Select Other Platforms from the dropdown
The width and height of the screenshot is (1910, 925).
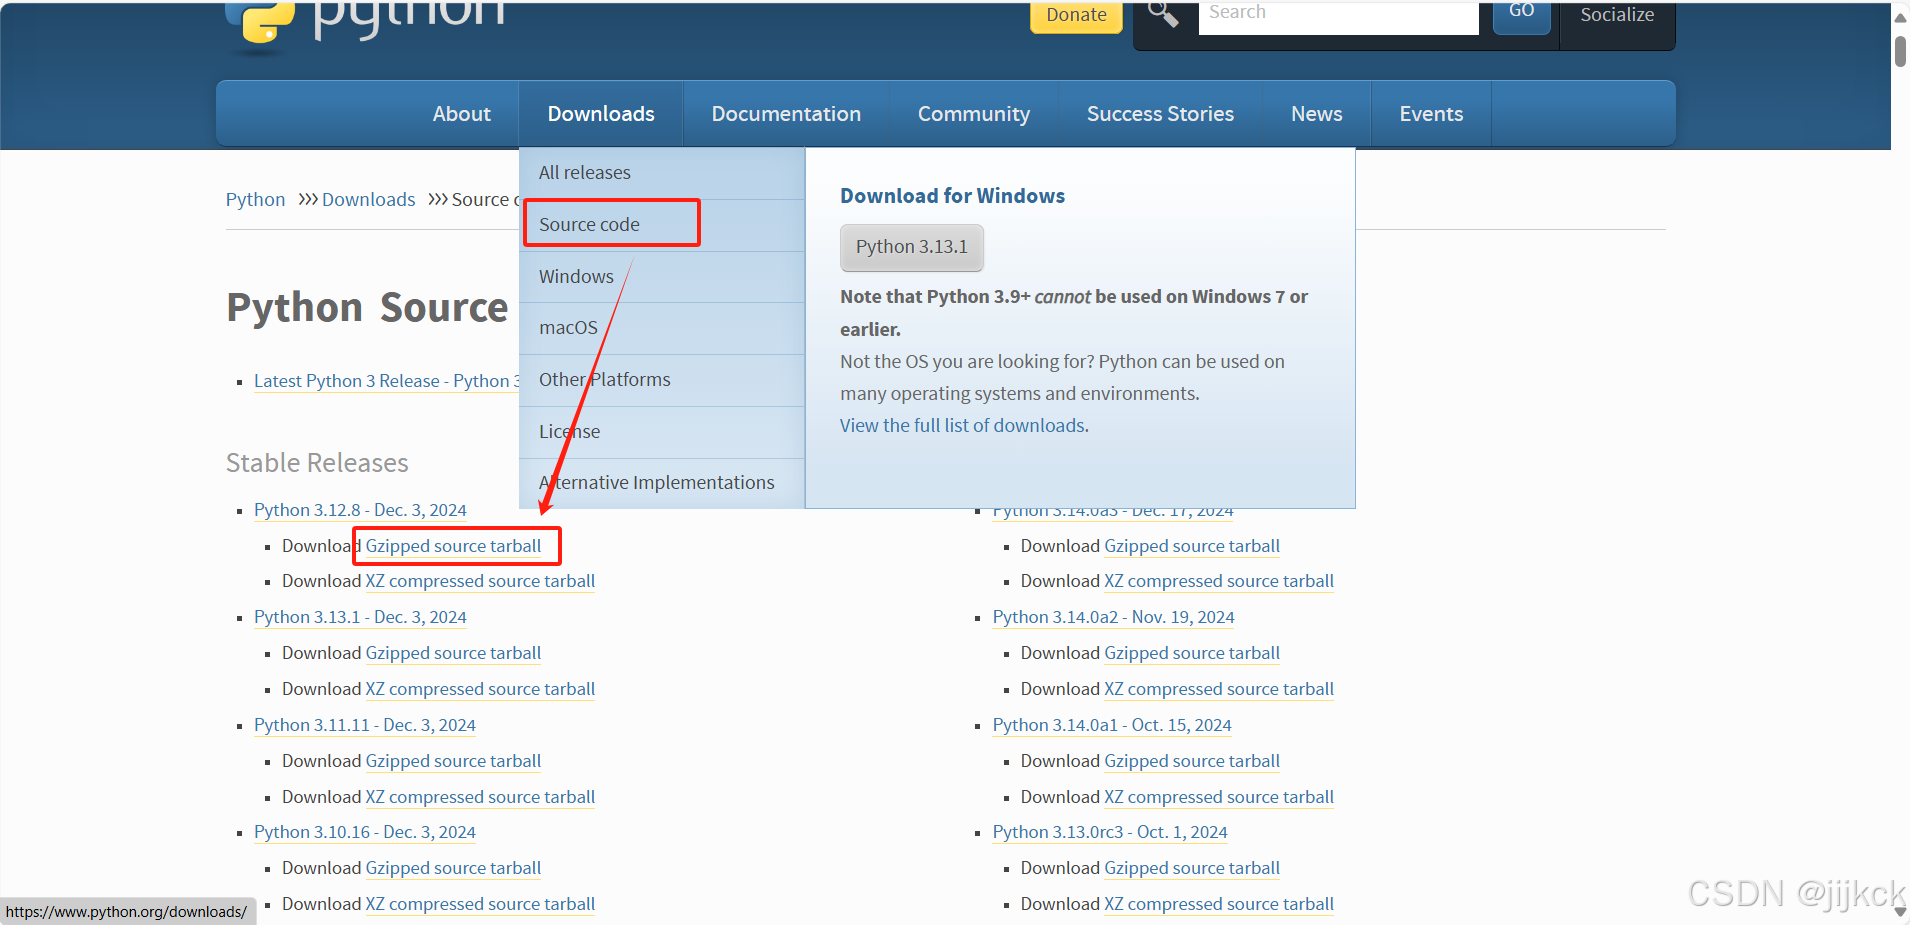pos(604,379)
